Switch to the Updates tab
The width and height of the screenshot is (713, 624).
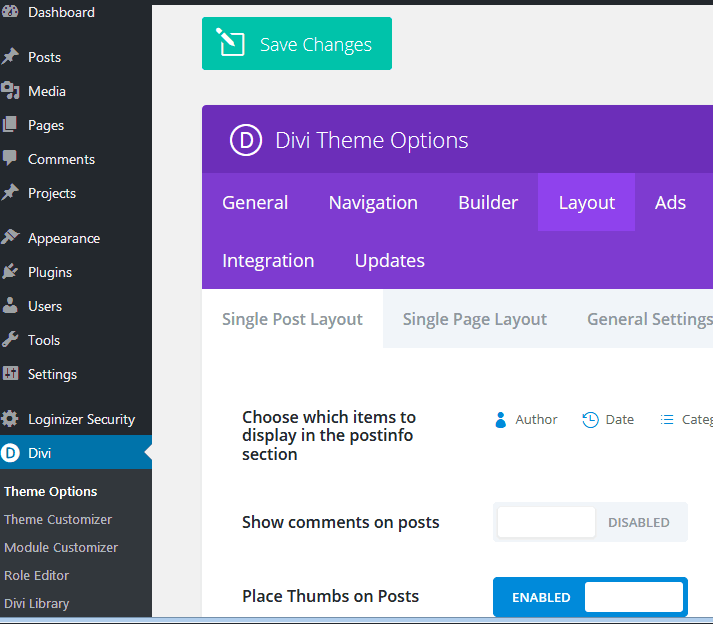tap(390, 261)
